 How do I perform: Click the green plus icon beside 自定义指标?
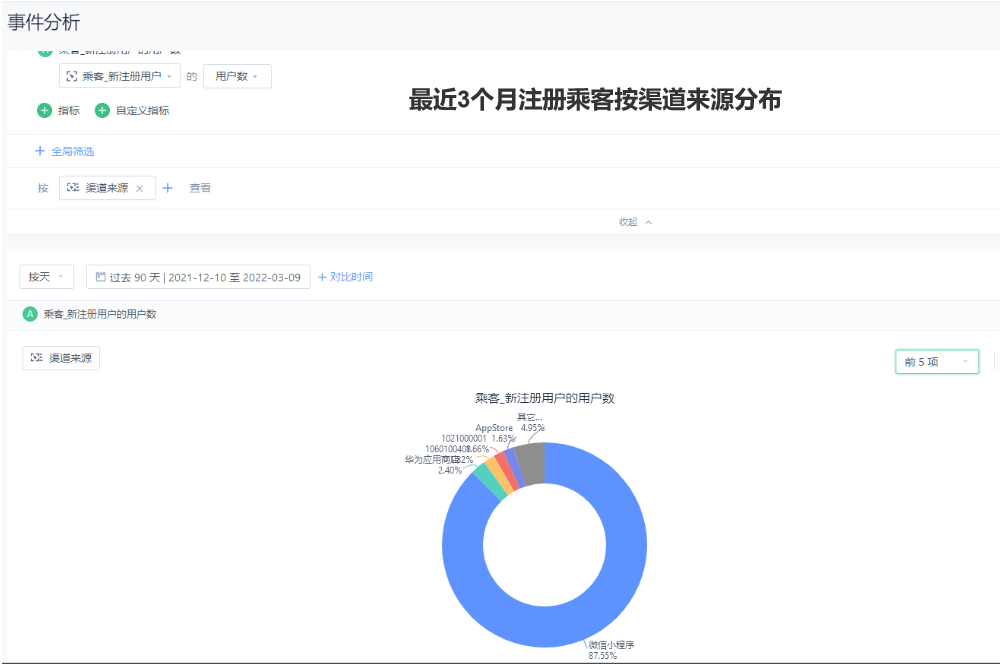[102, 111]
